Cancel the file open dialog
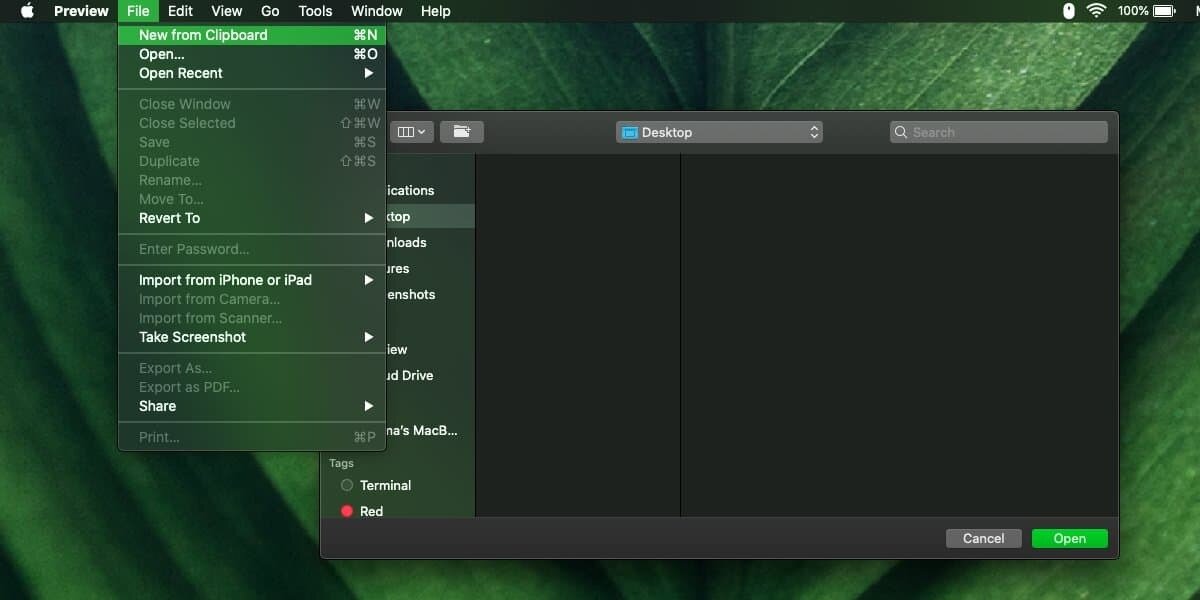The width and height of the screenshot is (1200, 600). (983, 538)
